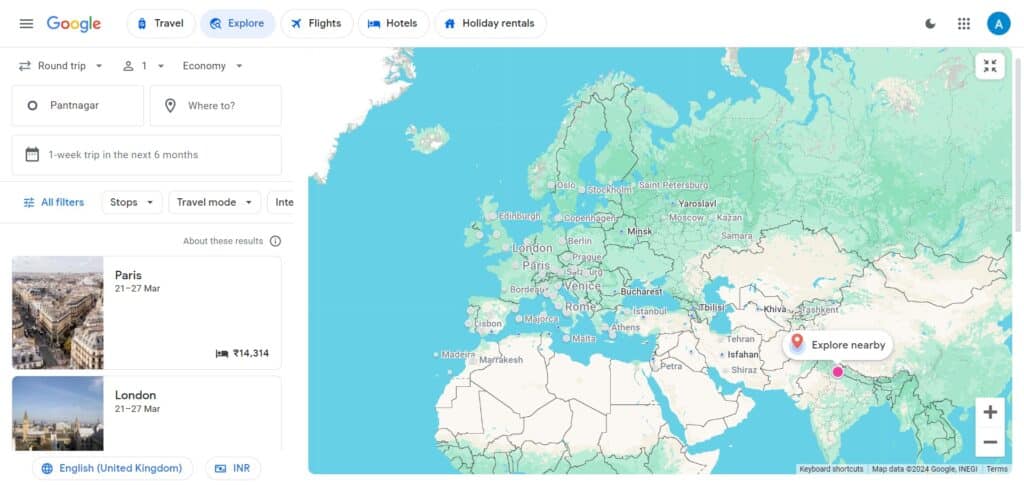Click the pink origin marker on map
This screenshot has width=1024, height=486.
(838, 372)
